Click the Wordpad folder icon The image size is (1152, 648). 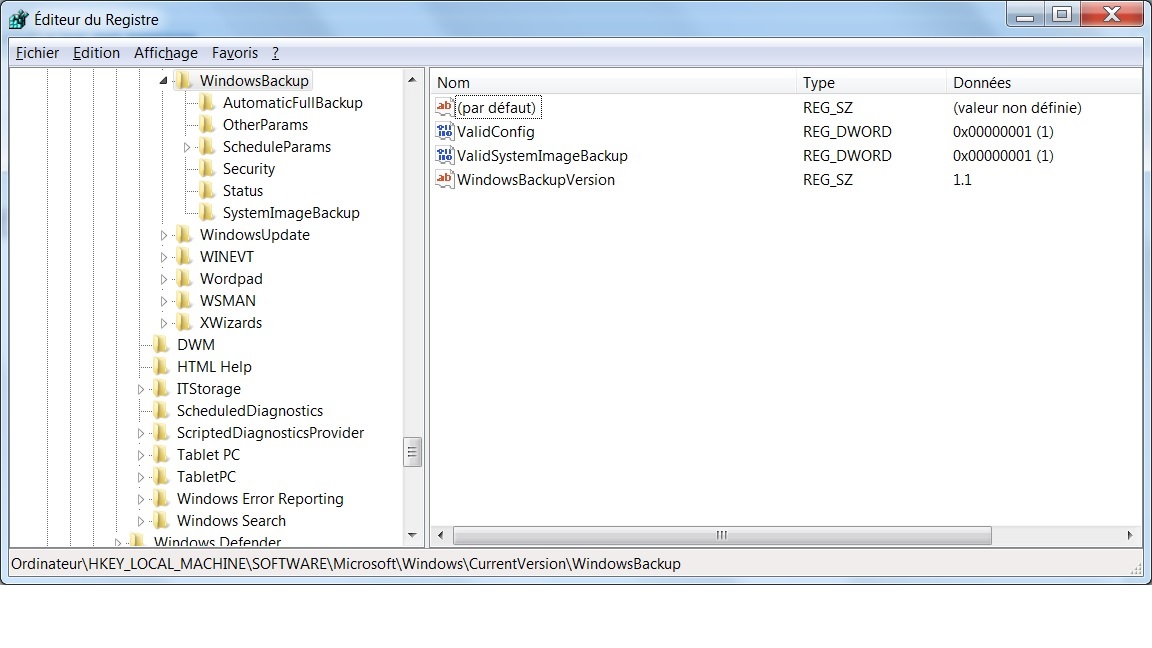point(184,278)
